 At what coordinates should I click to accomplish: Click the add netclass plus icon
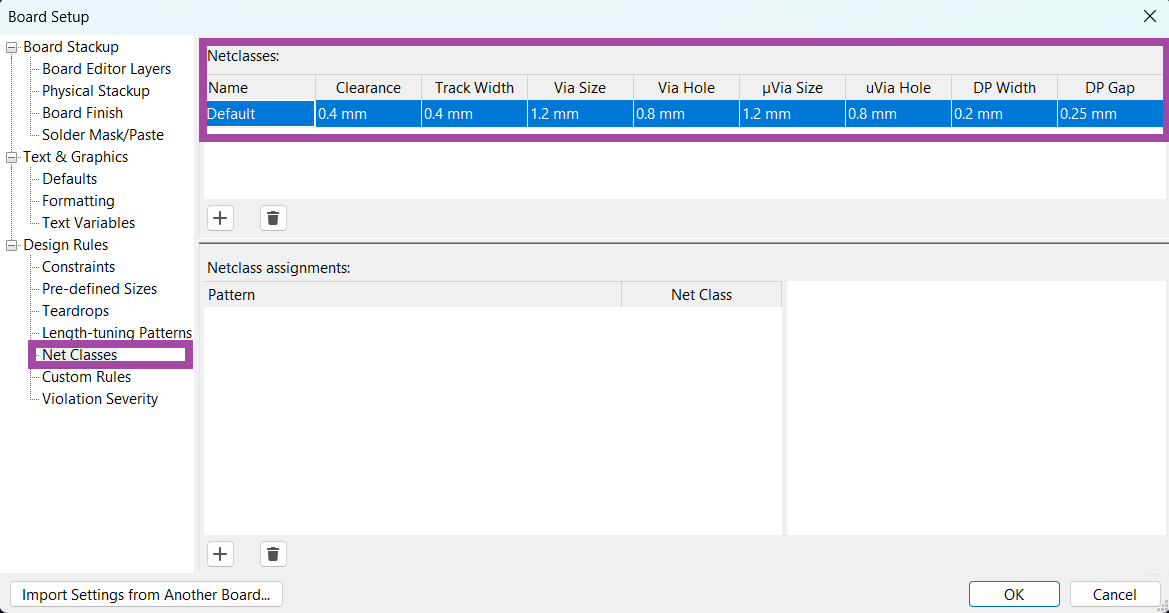(x=221, y=218)
